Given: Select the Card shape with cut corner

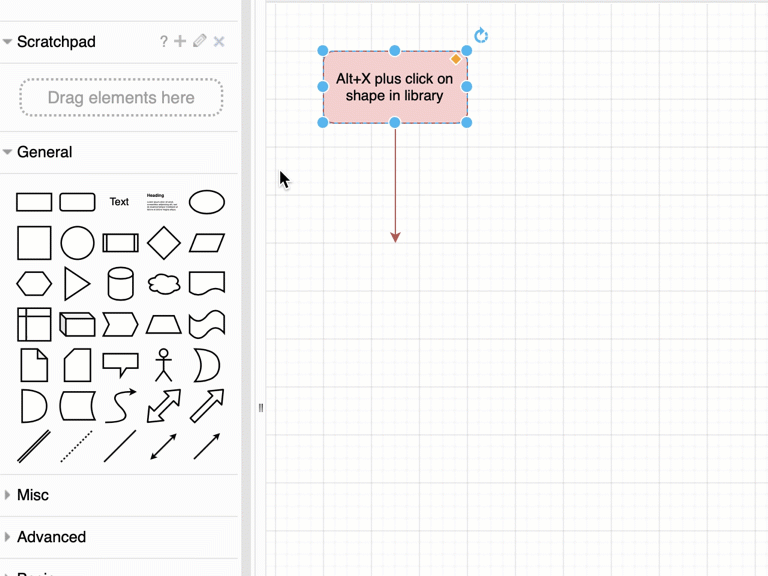Looking at the screenshot, I should tap(77, 365).
